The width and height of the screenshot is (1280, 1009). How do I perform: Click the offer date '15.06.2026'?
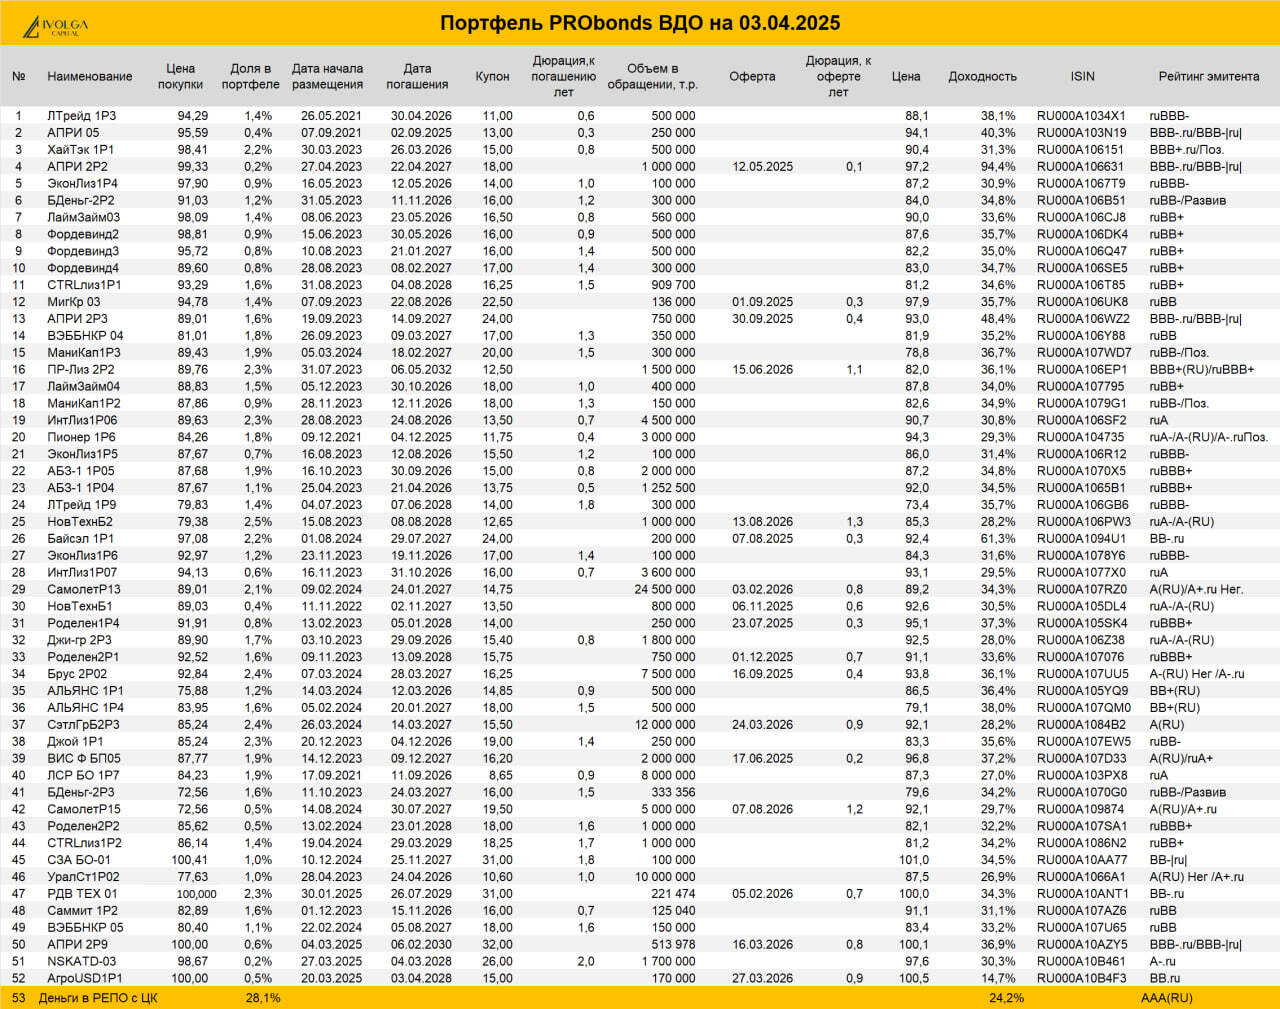(762, 370)
